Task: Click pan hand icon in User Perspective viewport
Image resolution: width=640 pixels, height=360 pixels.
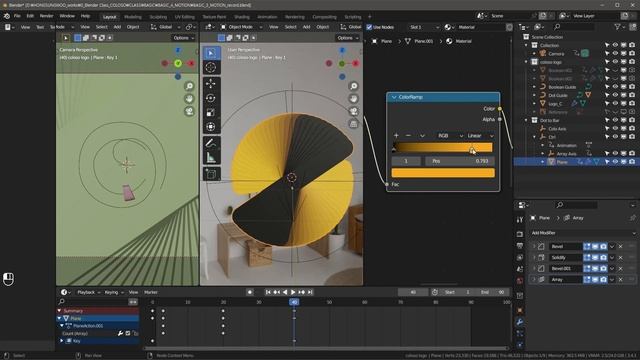Action: click(x=354, y=99)
